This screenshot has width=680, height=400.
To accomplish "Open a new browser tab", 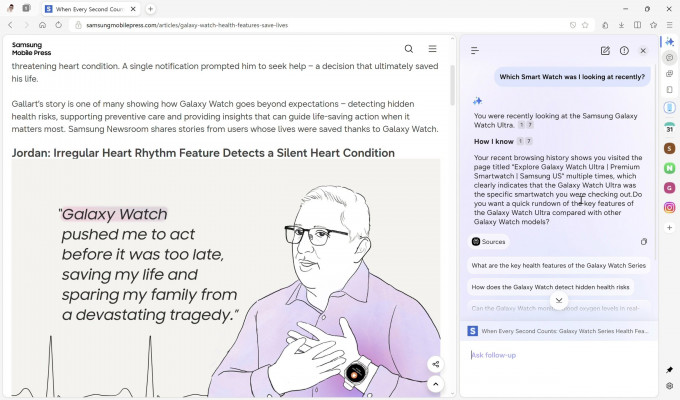I will click(150, 8).
